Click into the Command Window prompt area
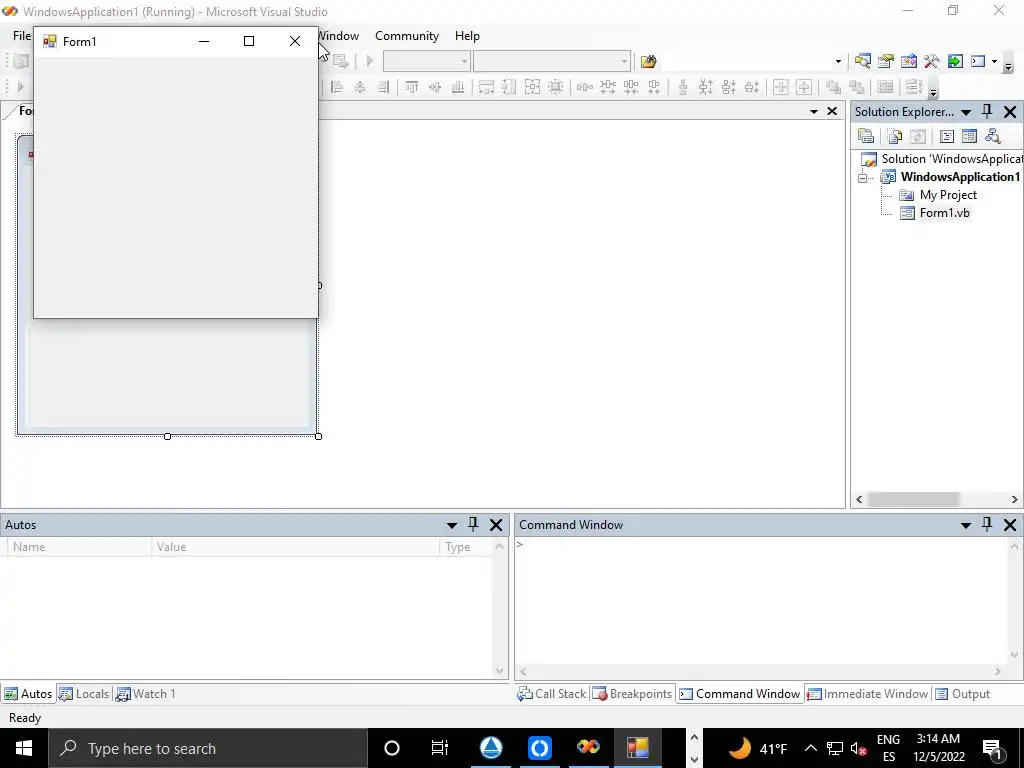The image size is (1024, 768). [761, 601]
